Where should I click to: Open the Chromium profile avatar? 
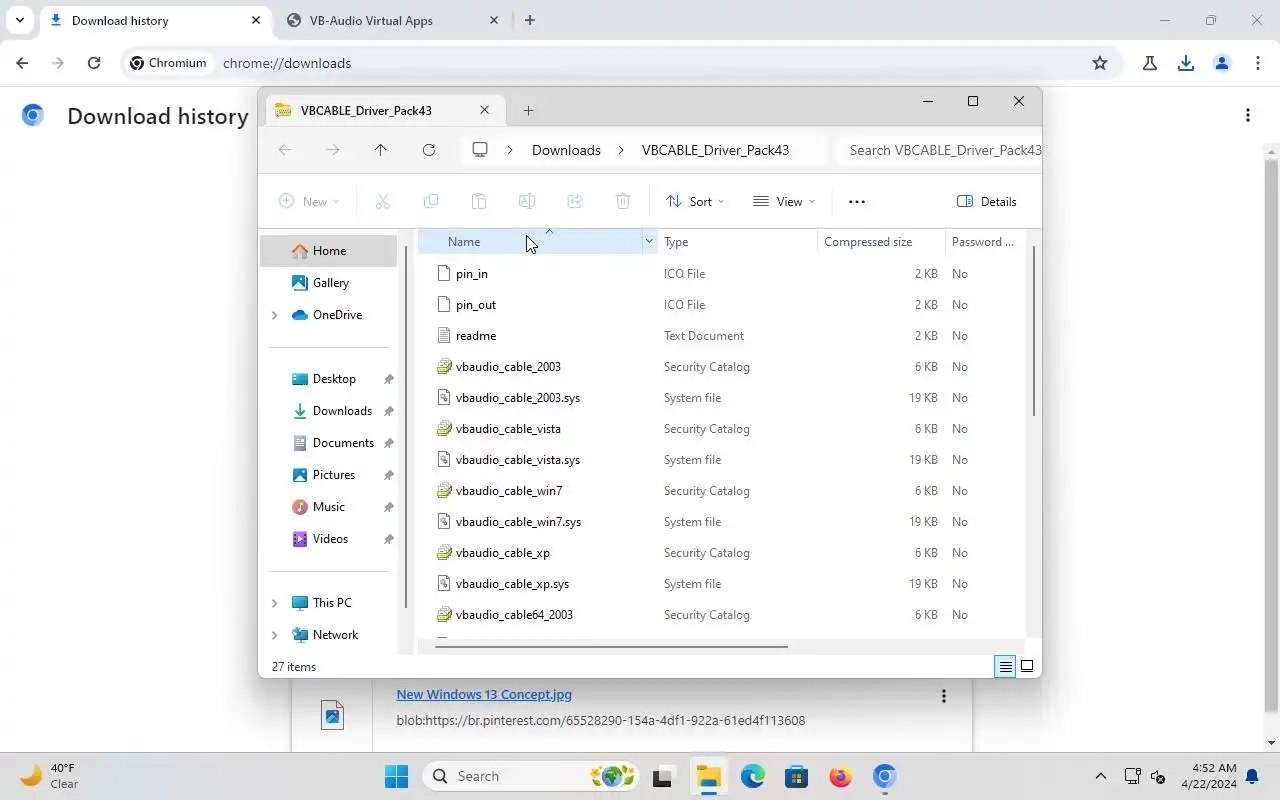(1222, 63)
